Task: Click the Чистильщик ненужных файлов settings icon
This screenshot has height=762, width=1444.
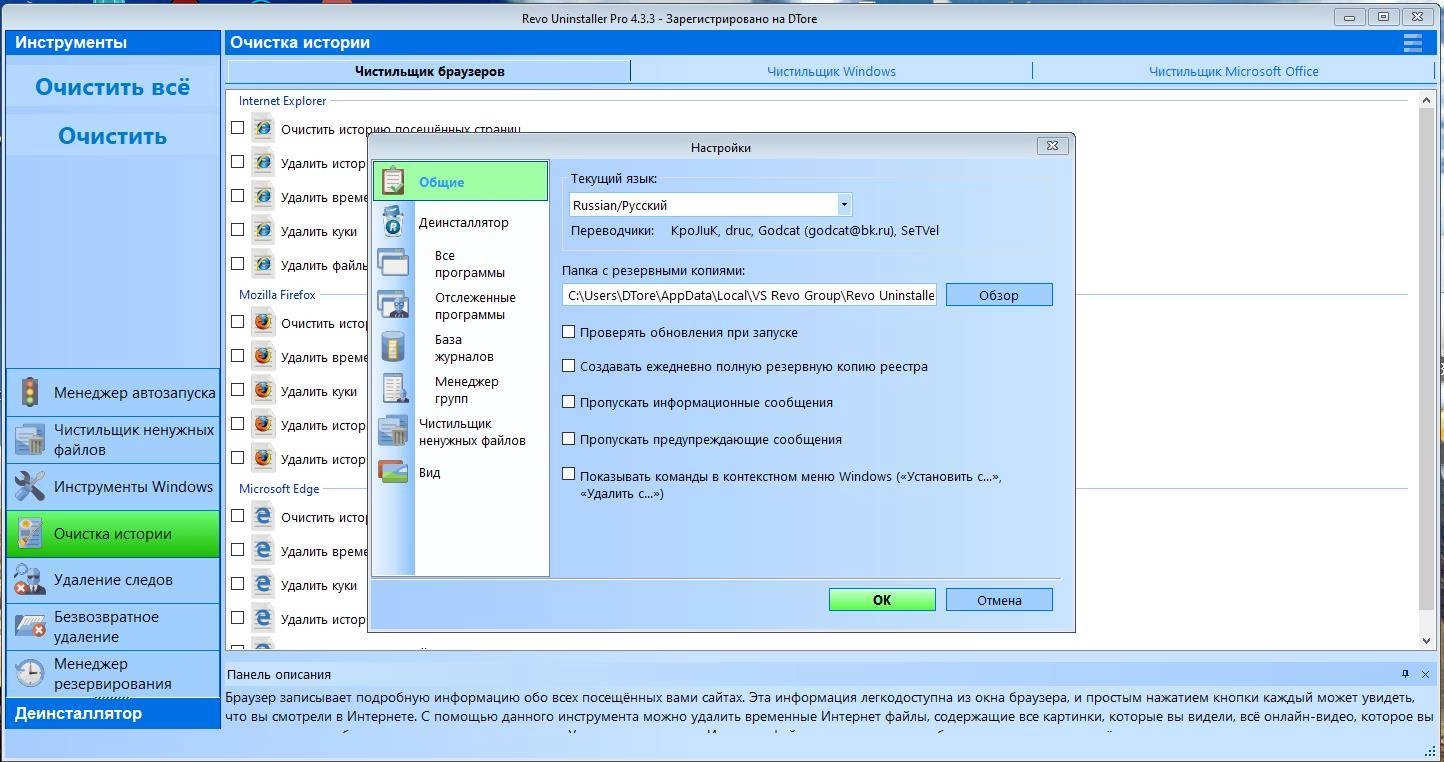Action: (x=393, y=431)
